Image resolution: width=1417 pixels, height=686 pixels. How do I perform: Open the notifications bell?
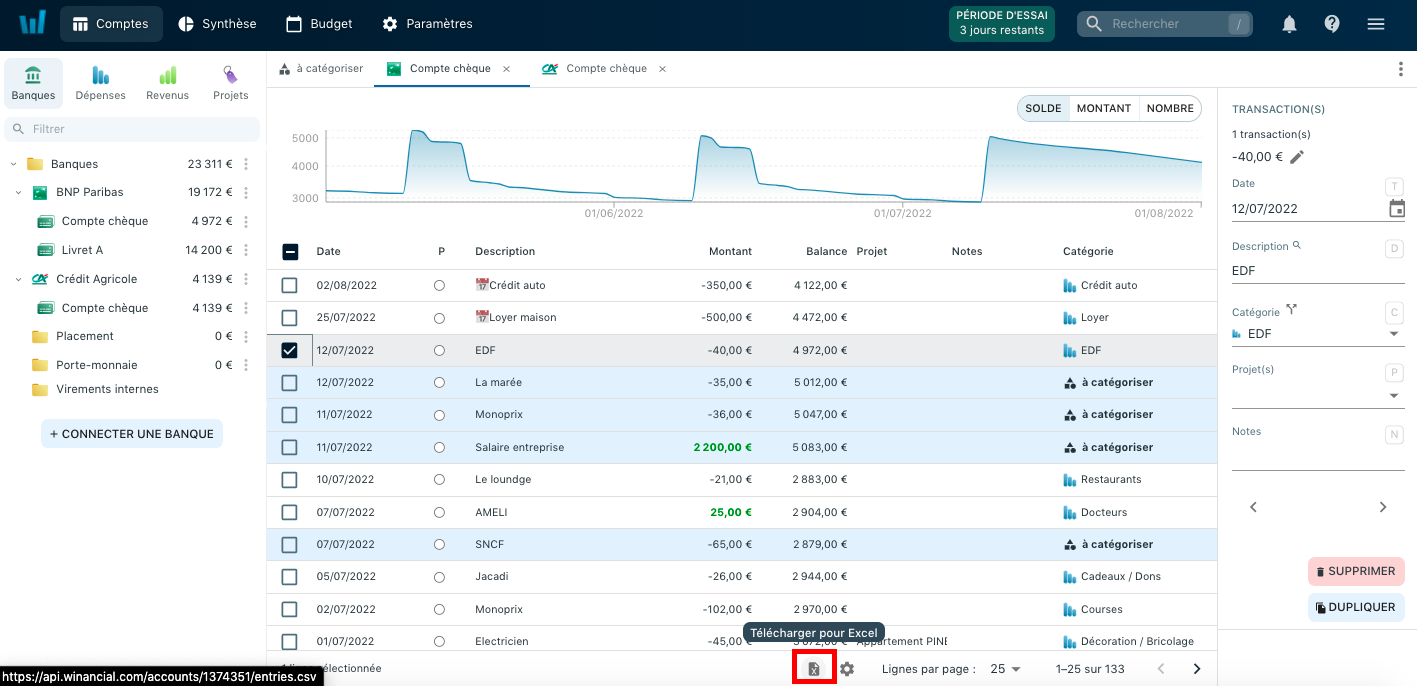[1289, 24]
